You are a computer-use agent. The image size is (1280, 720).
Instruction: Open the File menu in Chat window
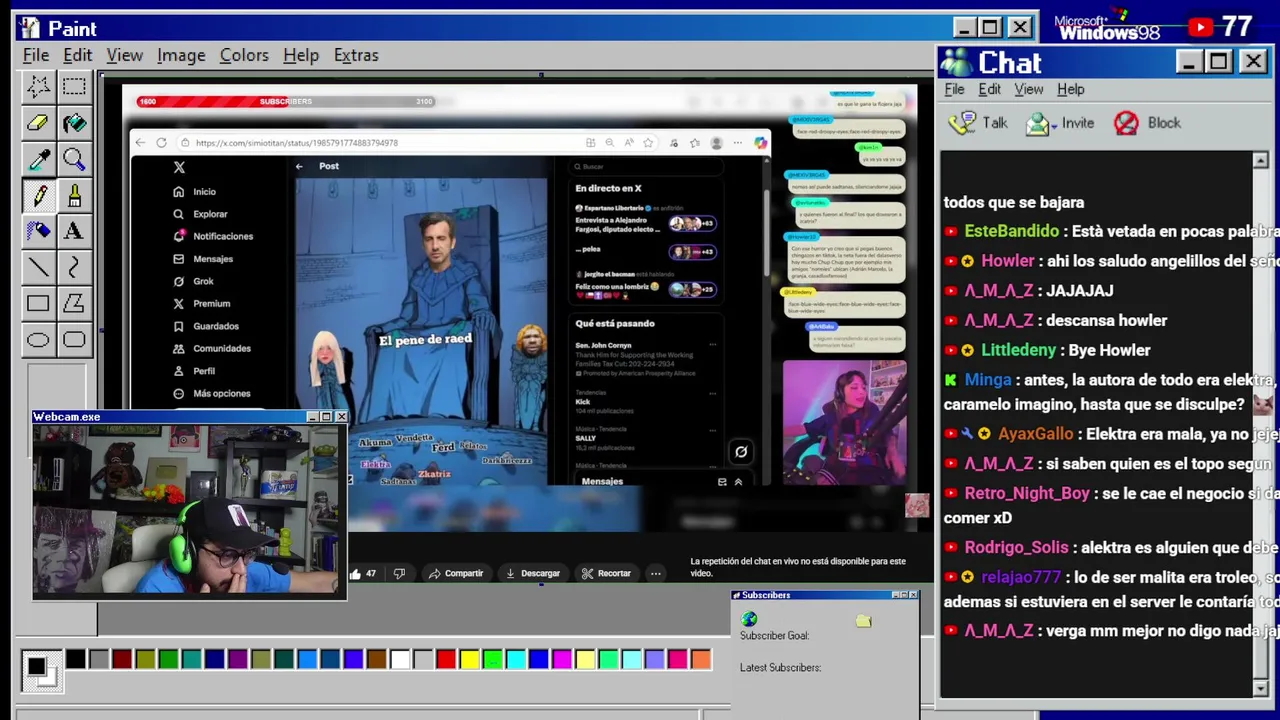tap(955, 89)
